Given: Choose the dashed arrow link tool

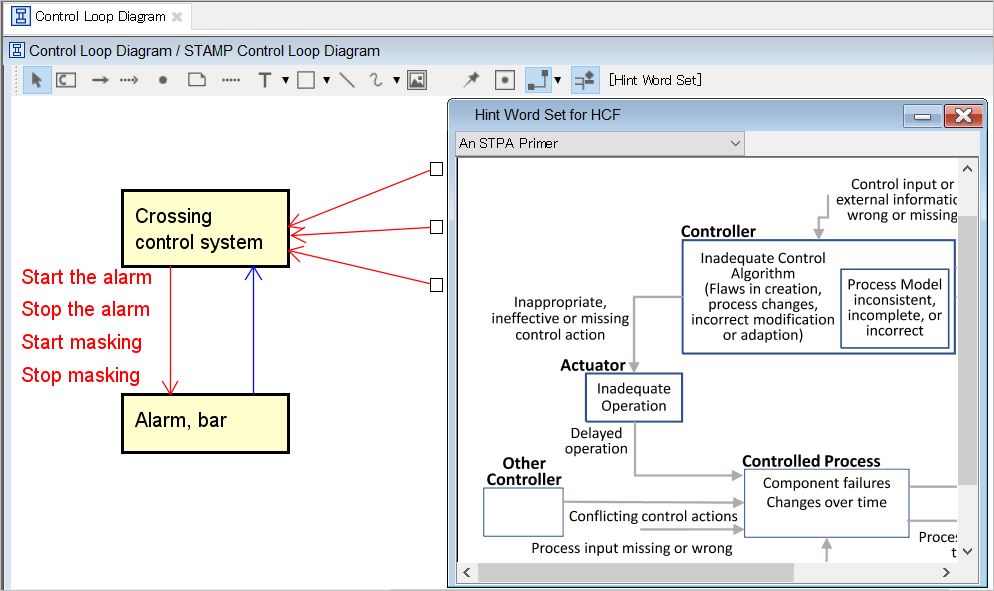Looking at the screenshot, I should click(129, 80).
